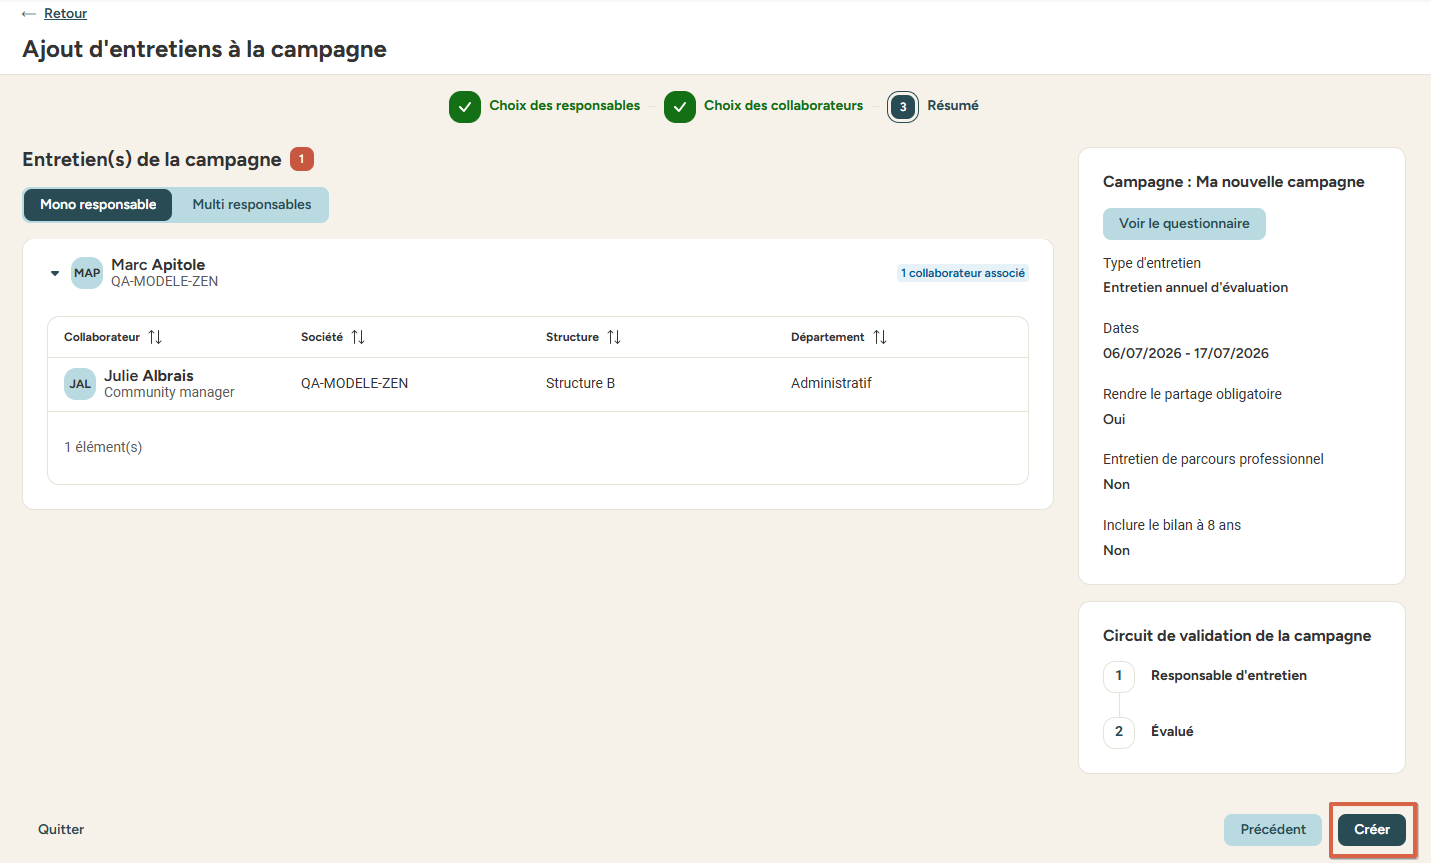Sort by Société using the arrows icon

[x=358, y=337]
